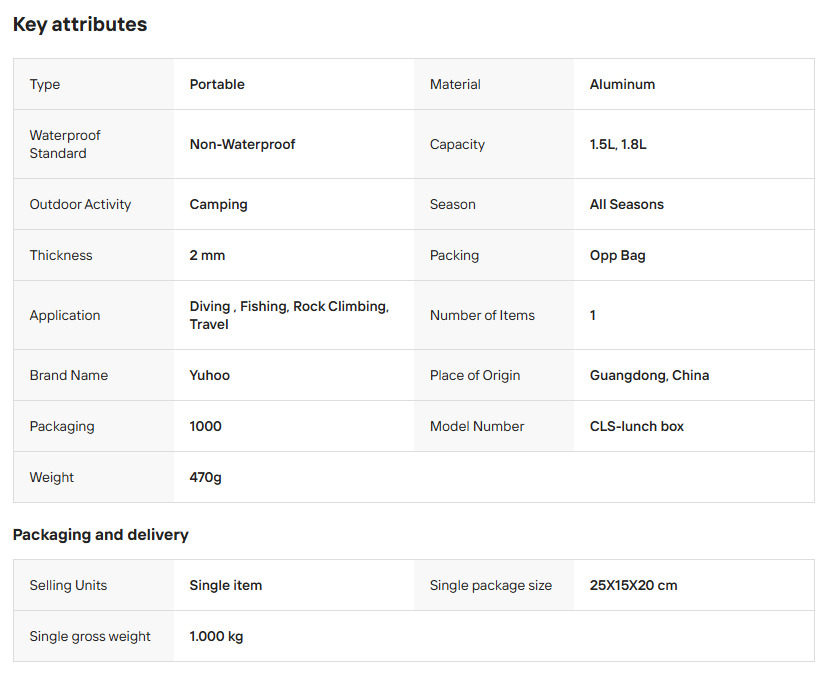Select the 2 mm thickness value
Screen dimensions: 838x675
[x=207, y=256]
